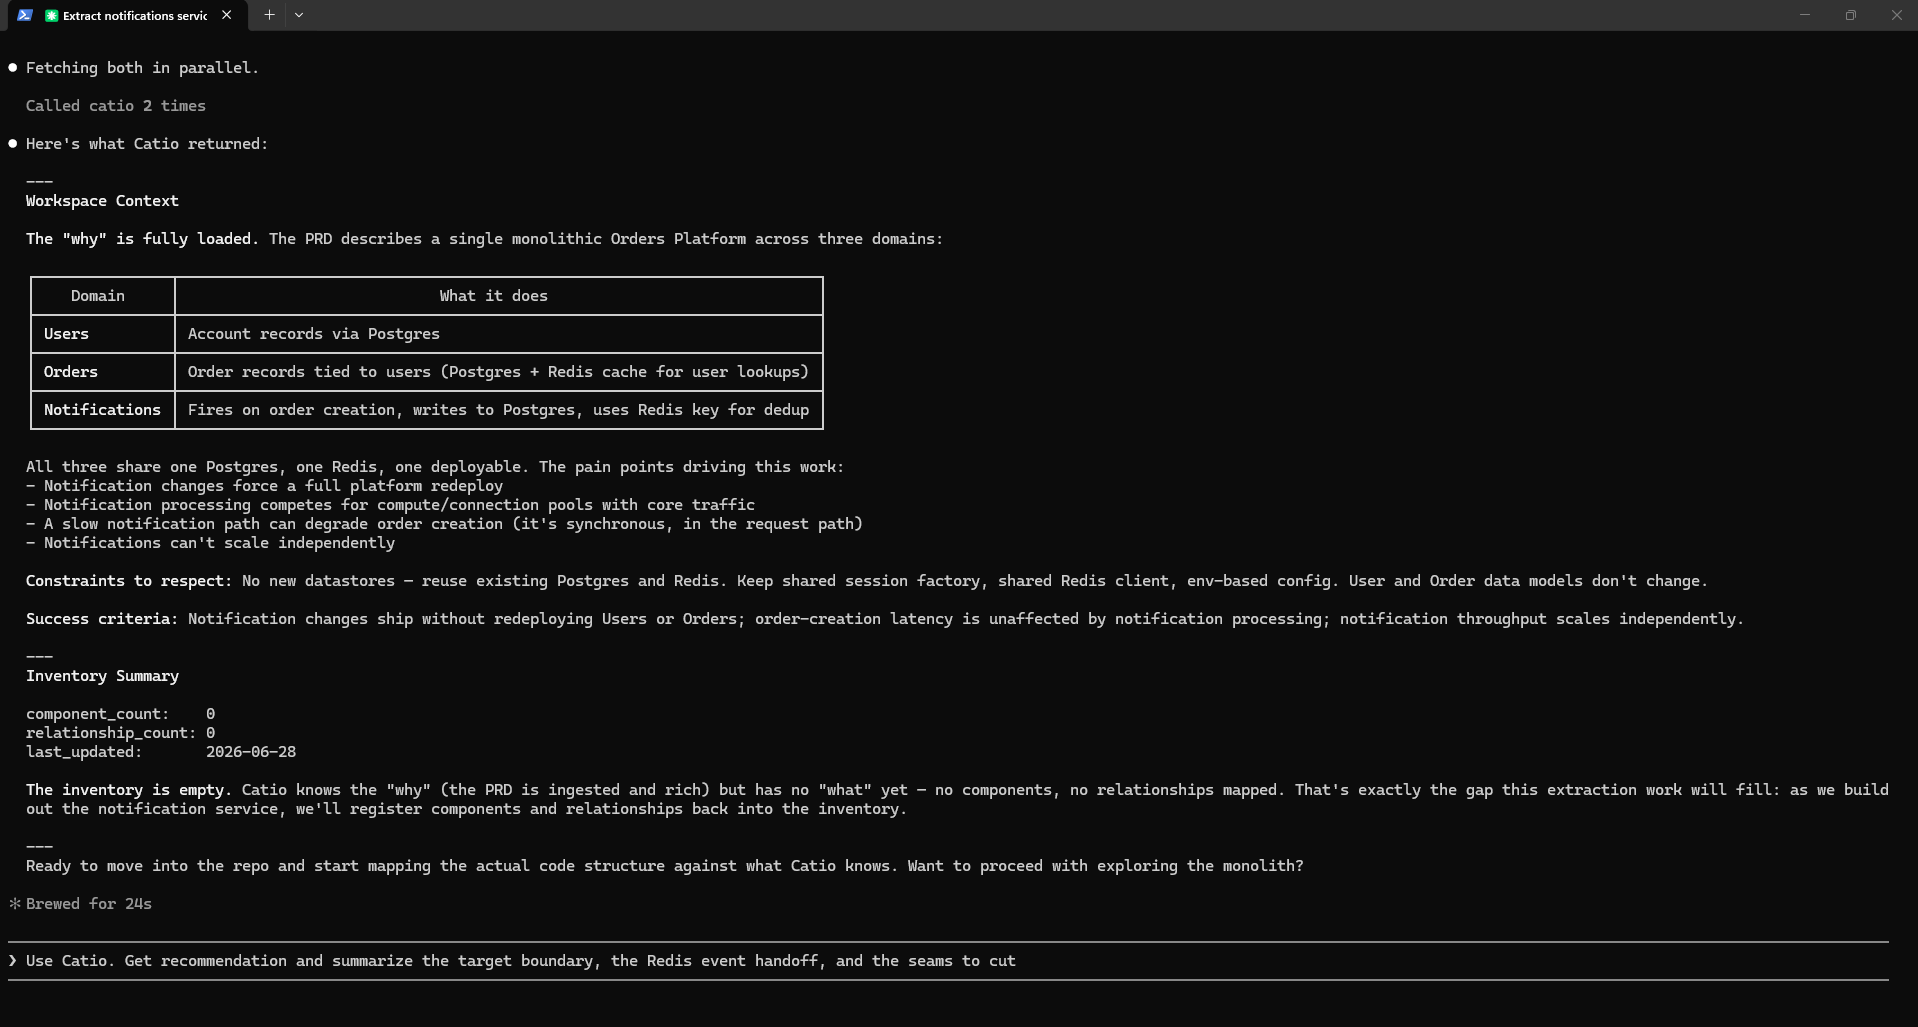1918x1027 pixels.
Task: Click 'Notifications can't scale independently' bullet
Action: (x=210, y=543)
